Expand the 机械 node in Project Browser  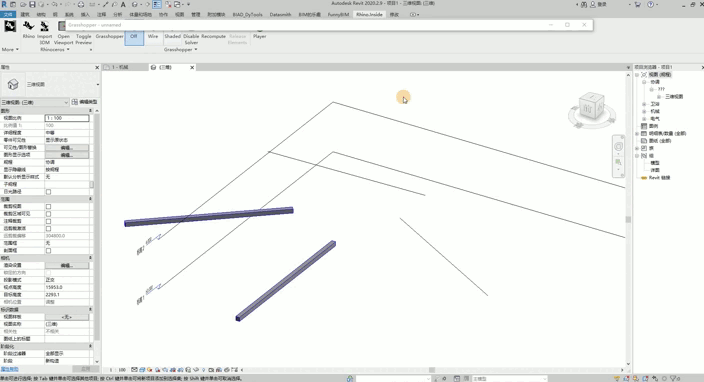(x=644, y=111)
